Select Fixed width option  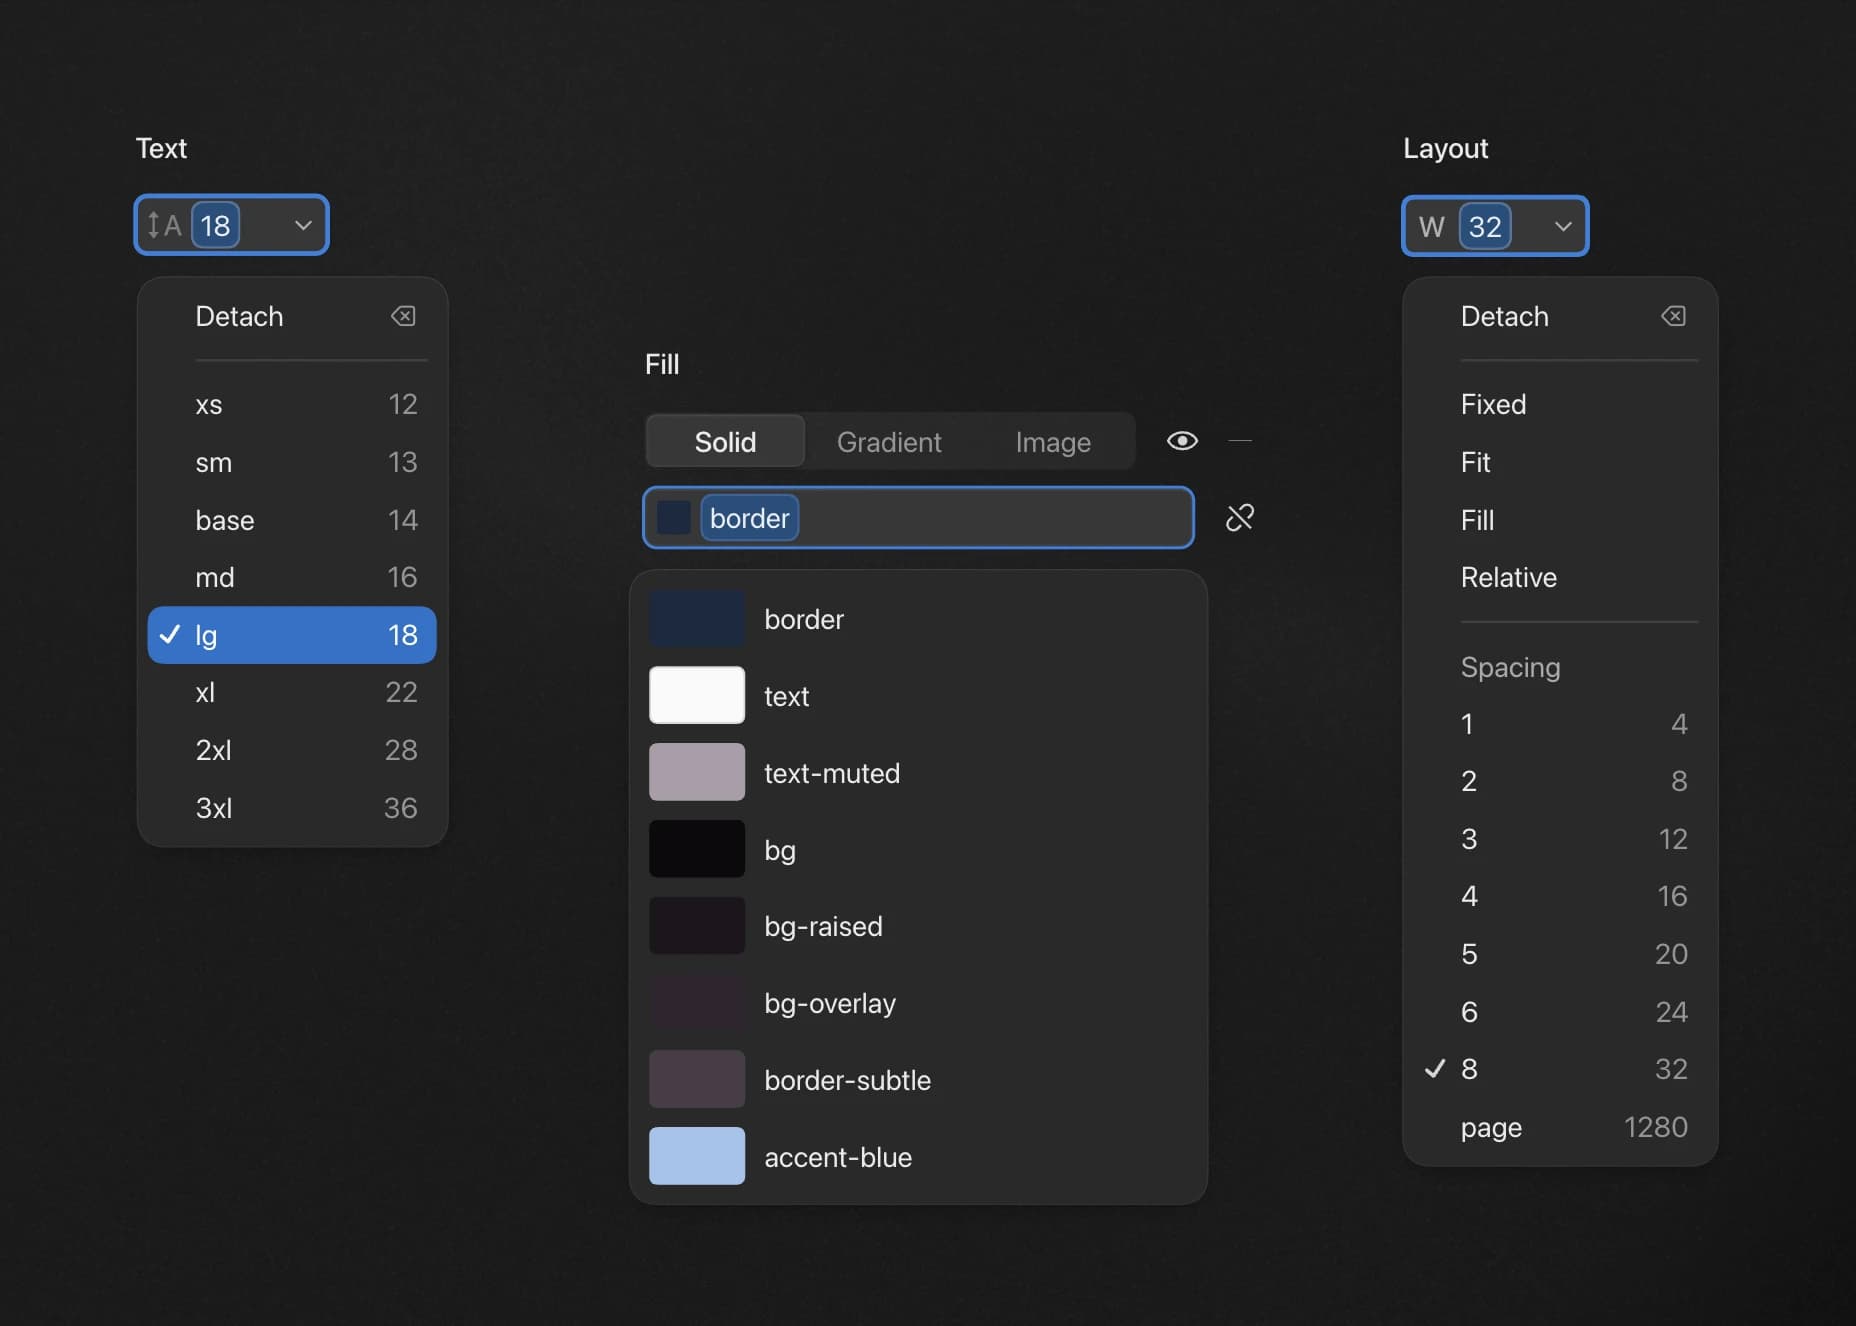pyautogui.click(x=1560, y=404)
